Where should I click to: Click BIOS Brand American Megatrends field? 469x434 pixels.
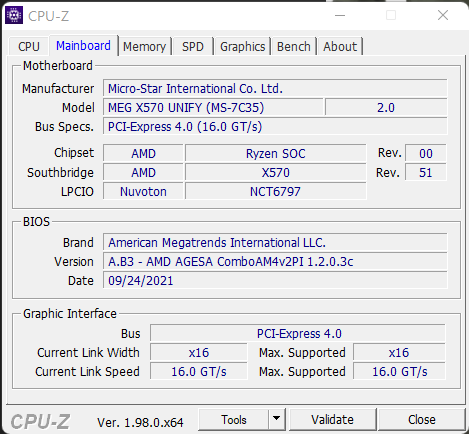pyautogui.click(x=275, y=243)
